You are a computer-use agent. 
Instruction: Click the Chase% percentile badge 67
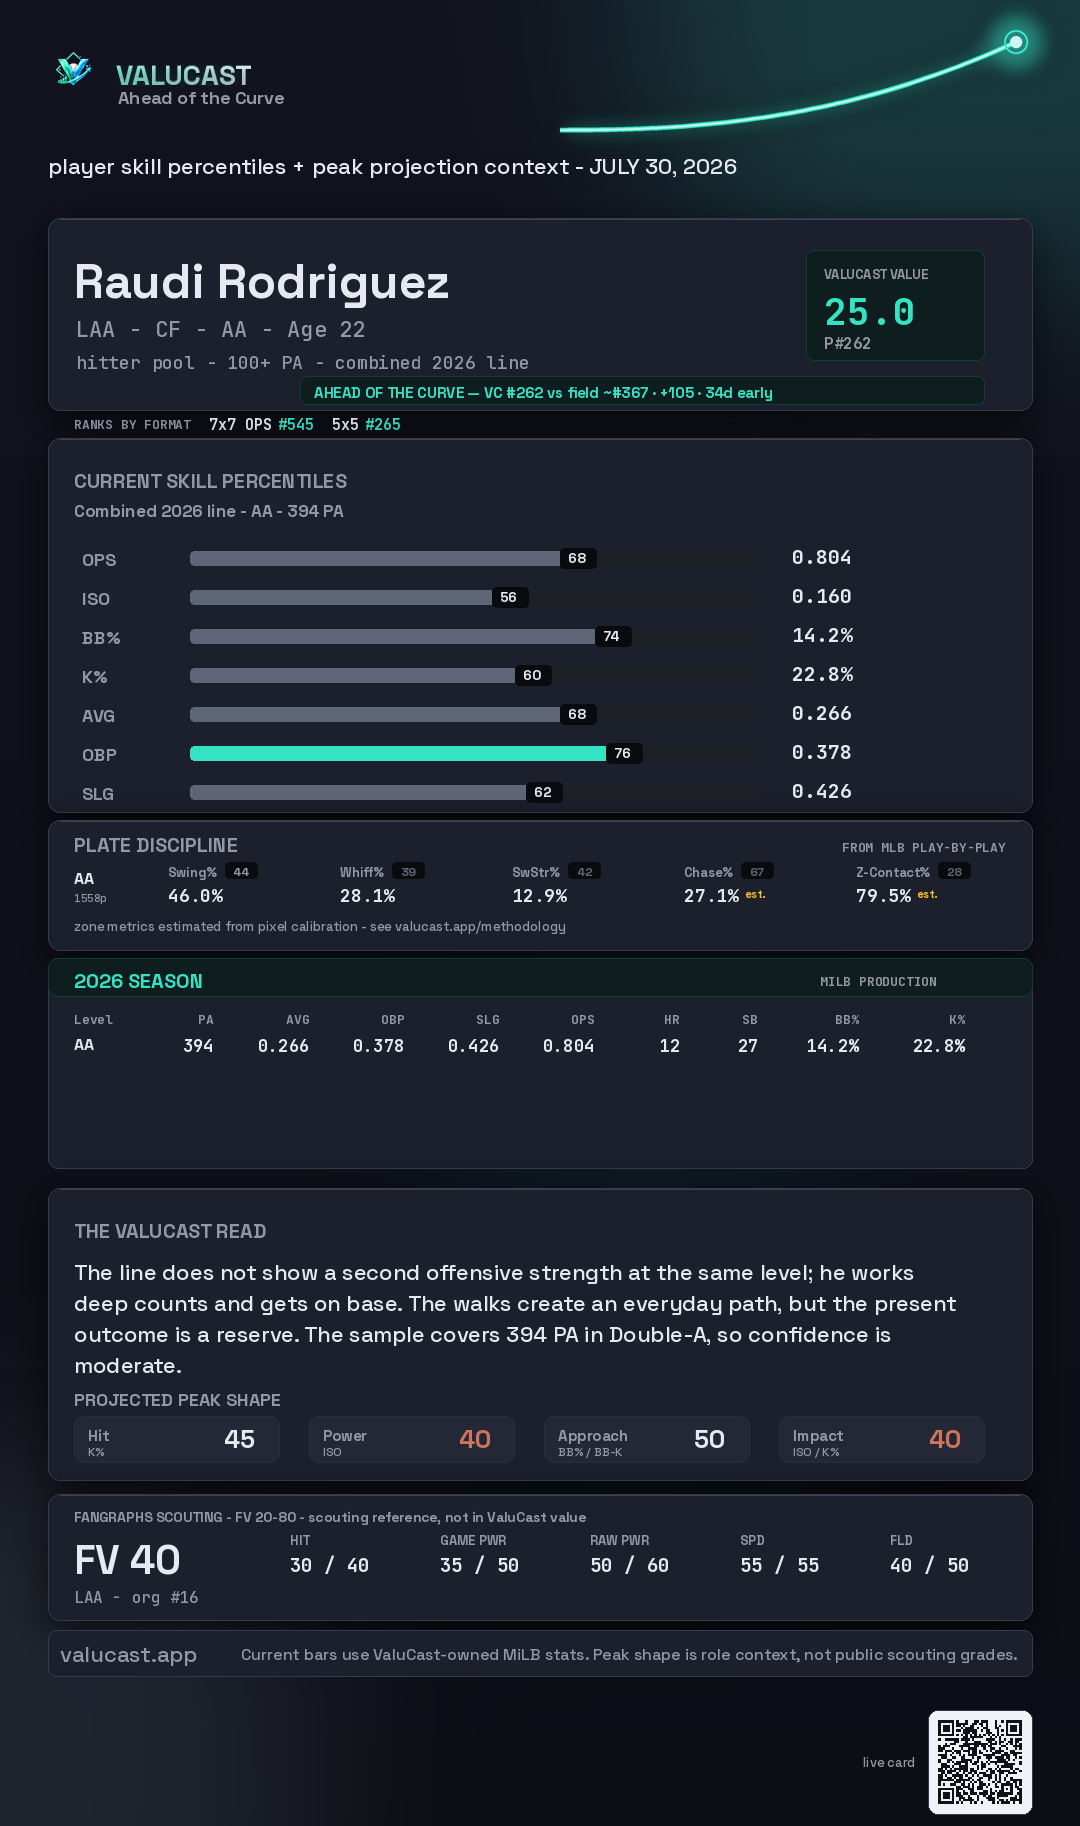coord(757,872)
